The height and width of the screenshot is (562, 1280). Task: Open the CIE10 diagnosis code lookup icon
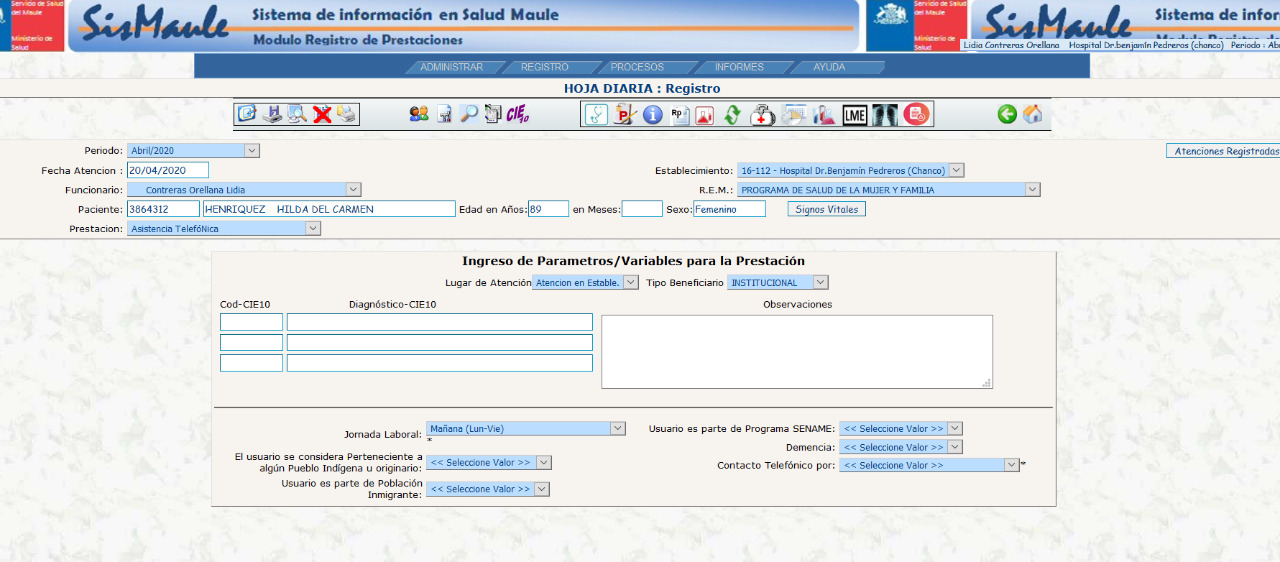pos(517,114)
